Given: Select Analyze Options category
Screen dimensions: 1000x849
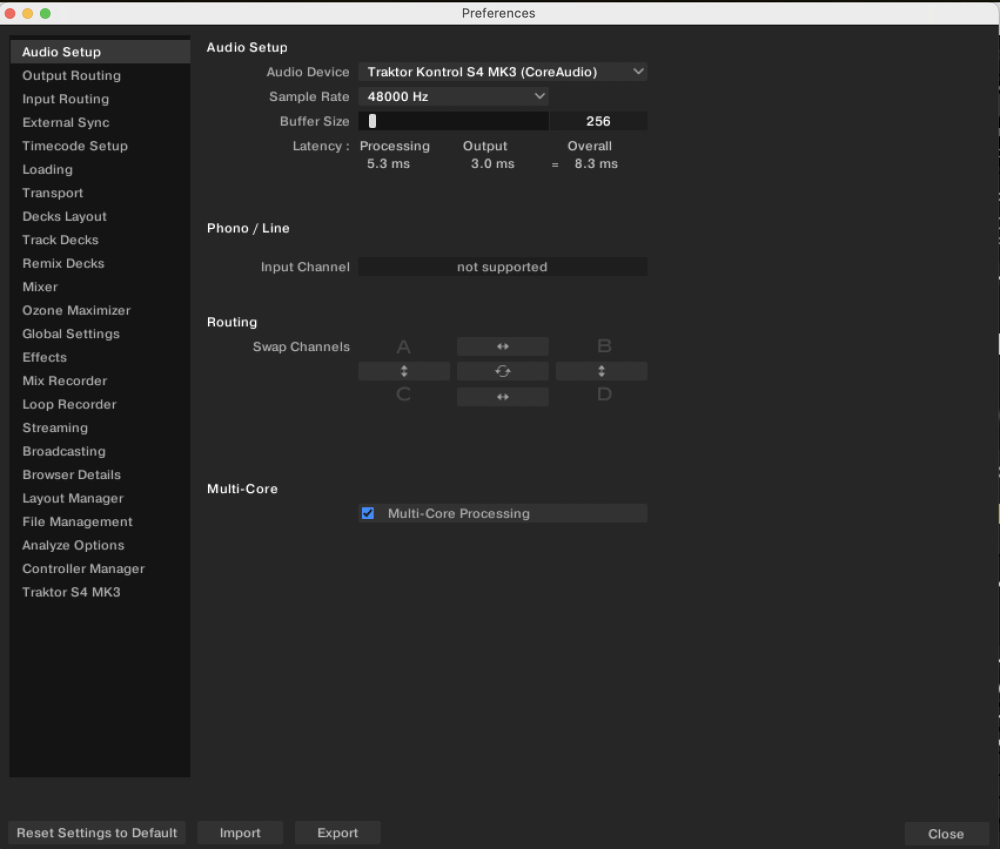Looking at the screenshot, I should 100,545.
